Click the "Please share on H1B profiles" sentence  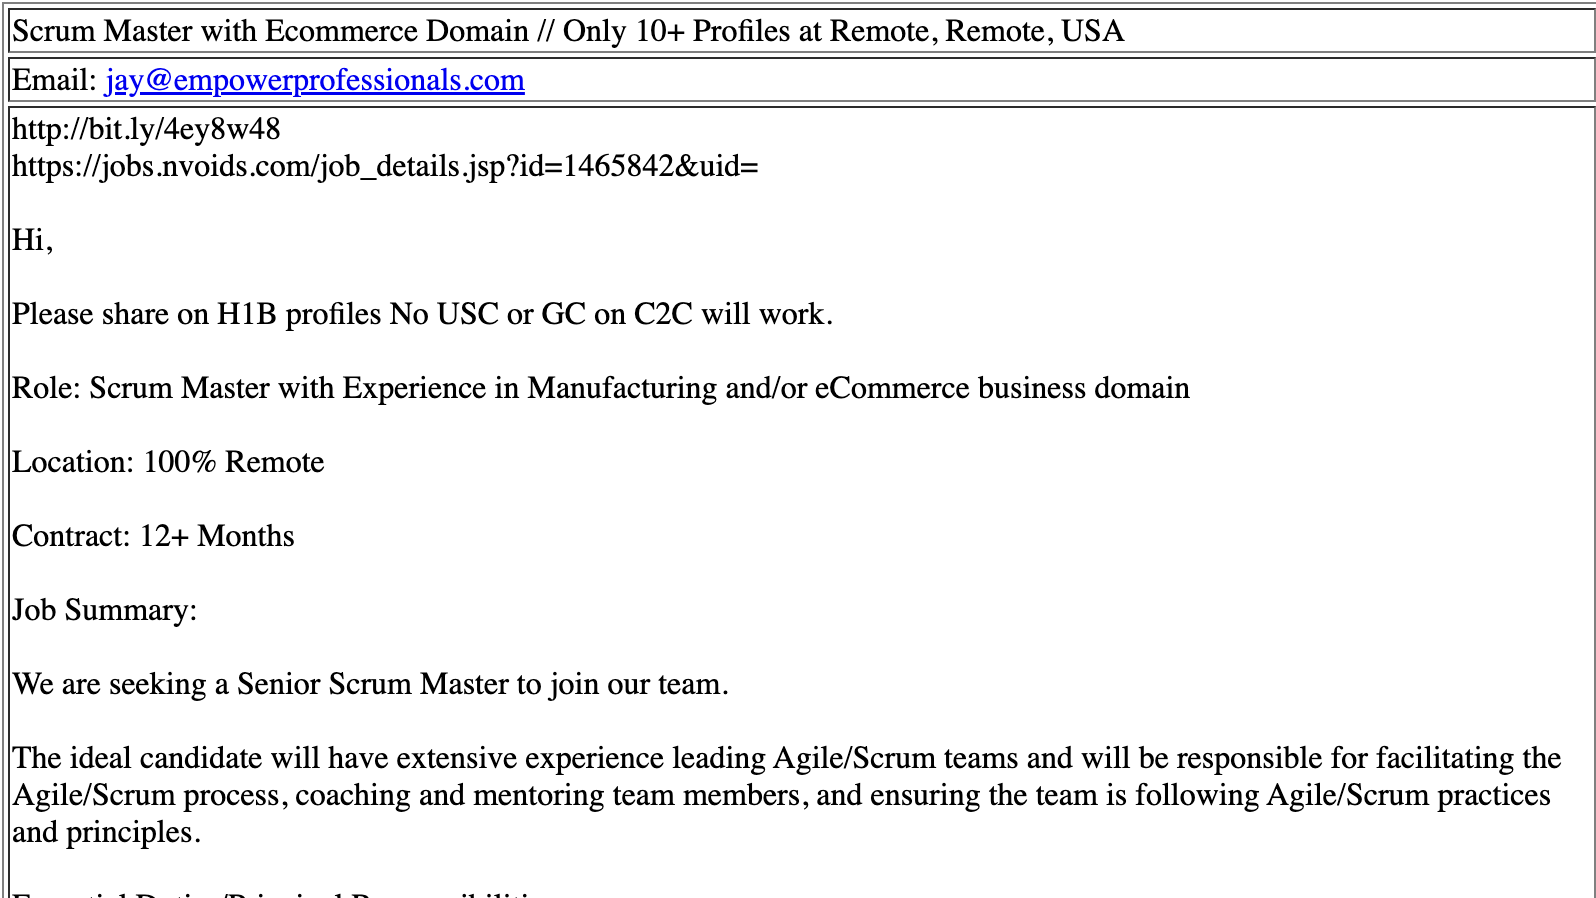(x=198, y=314)
